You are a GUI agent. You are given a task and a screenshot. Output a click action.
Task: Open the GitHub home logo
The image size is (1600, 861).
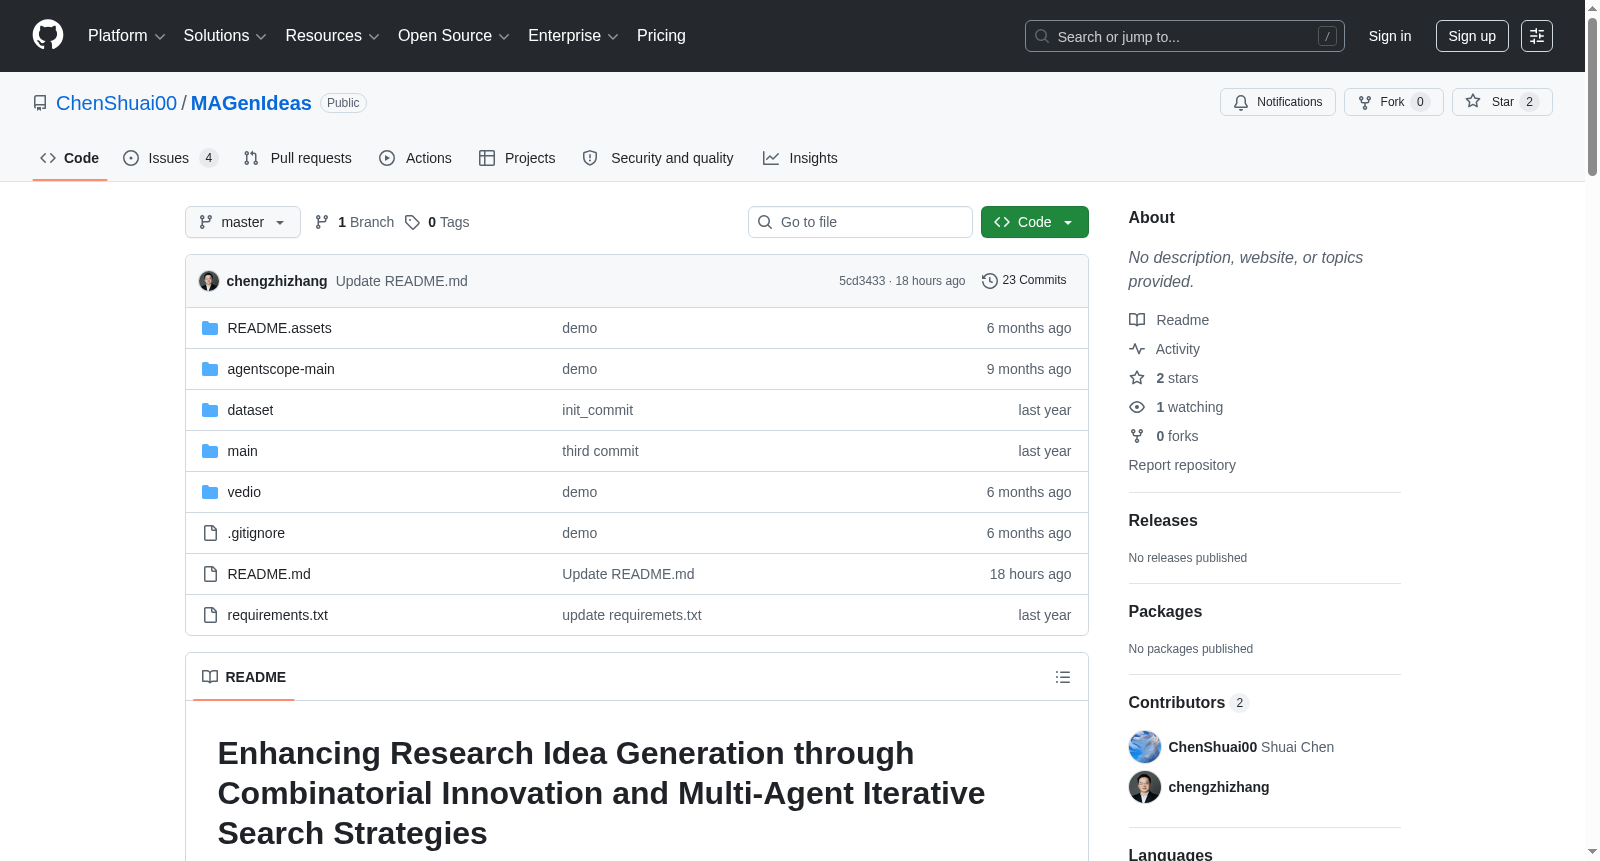pos(48,35)
